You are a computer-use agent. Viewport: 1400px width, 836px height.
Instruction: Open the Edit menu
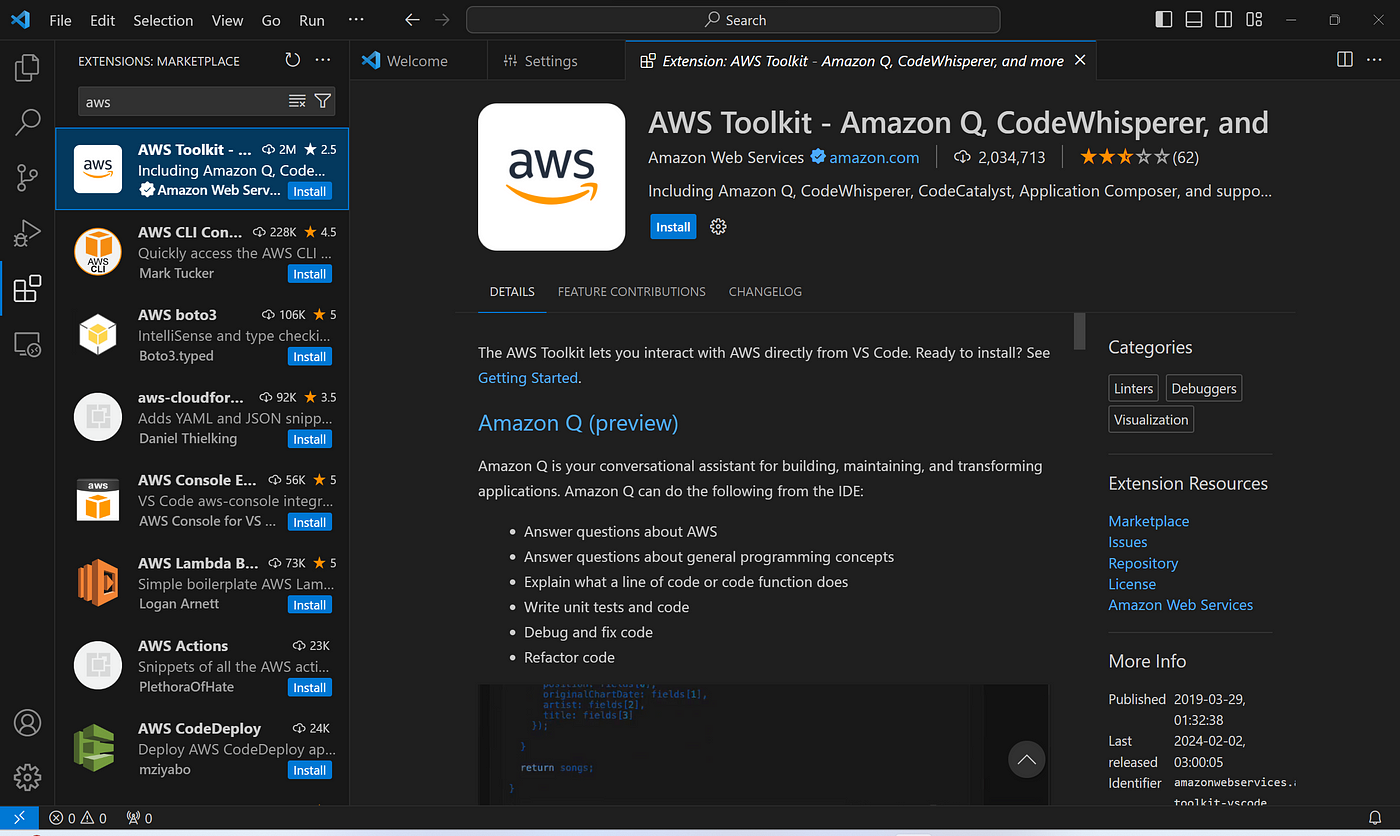tap(102, 20)
